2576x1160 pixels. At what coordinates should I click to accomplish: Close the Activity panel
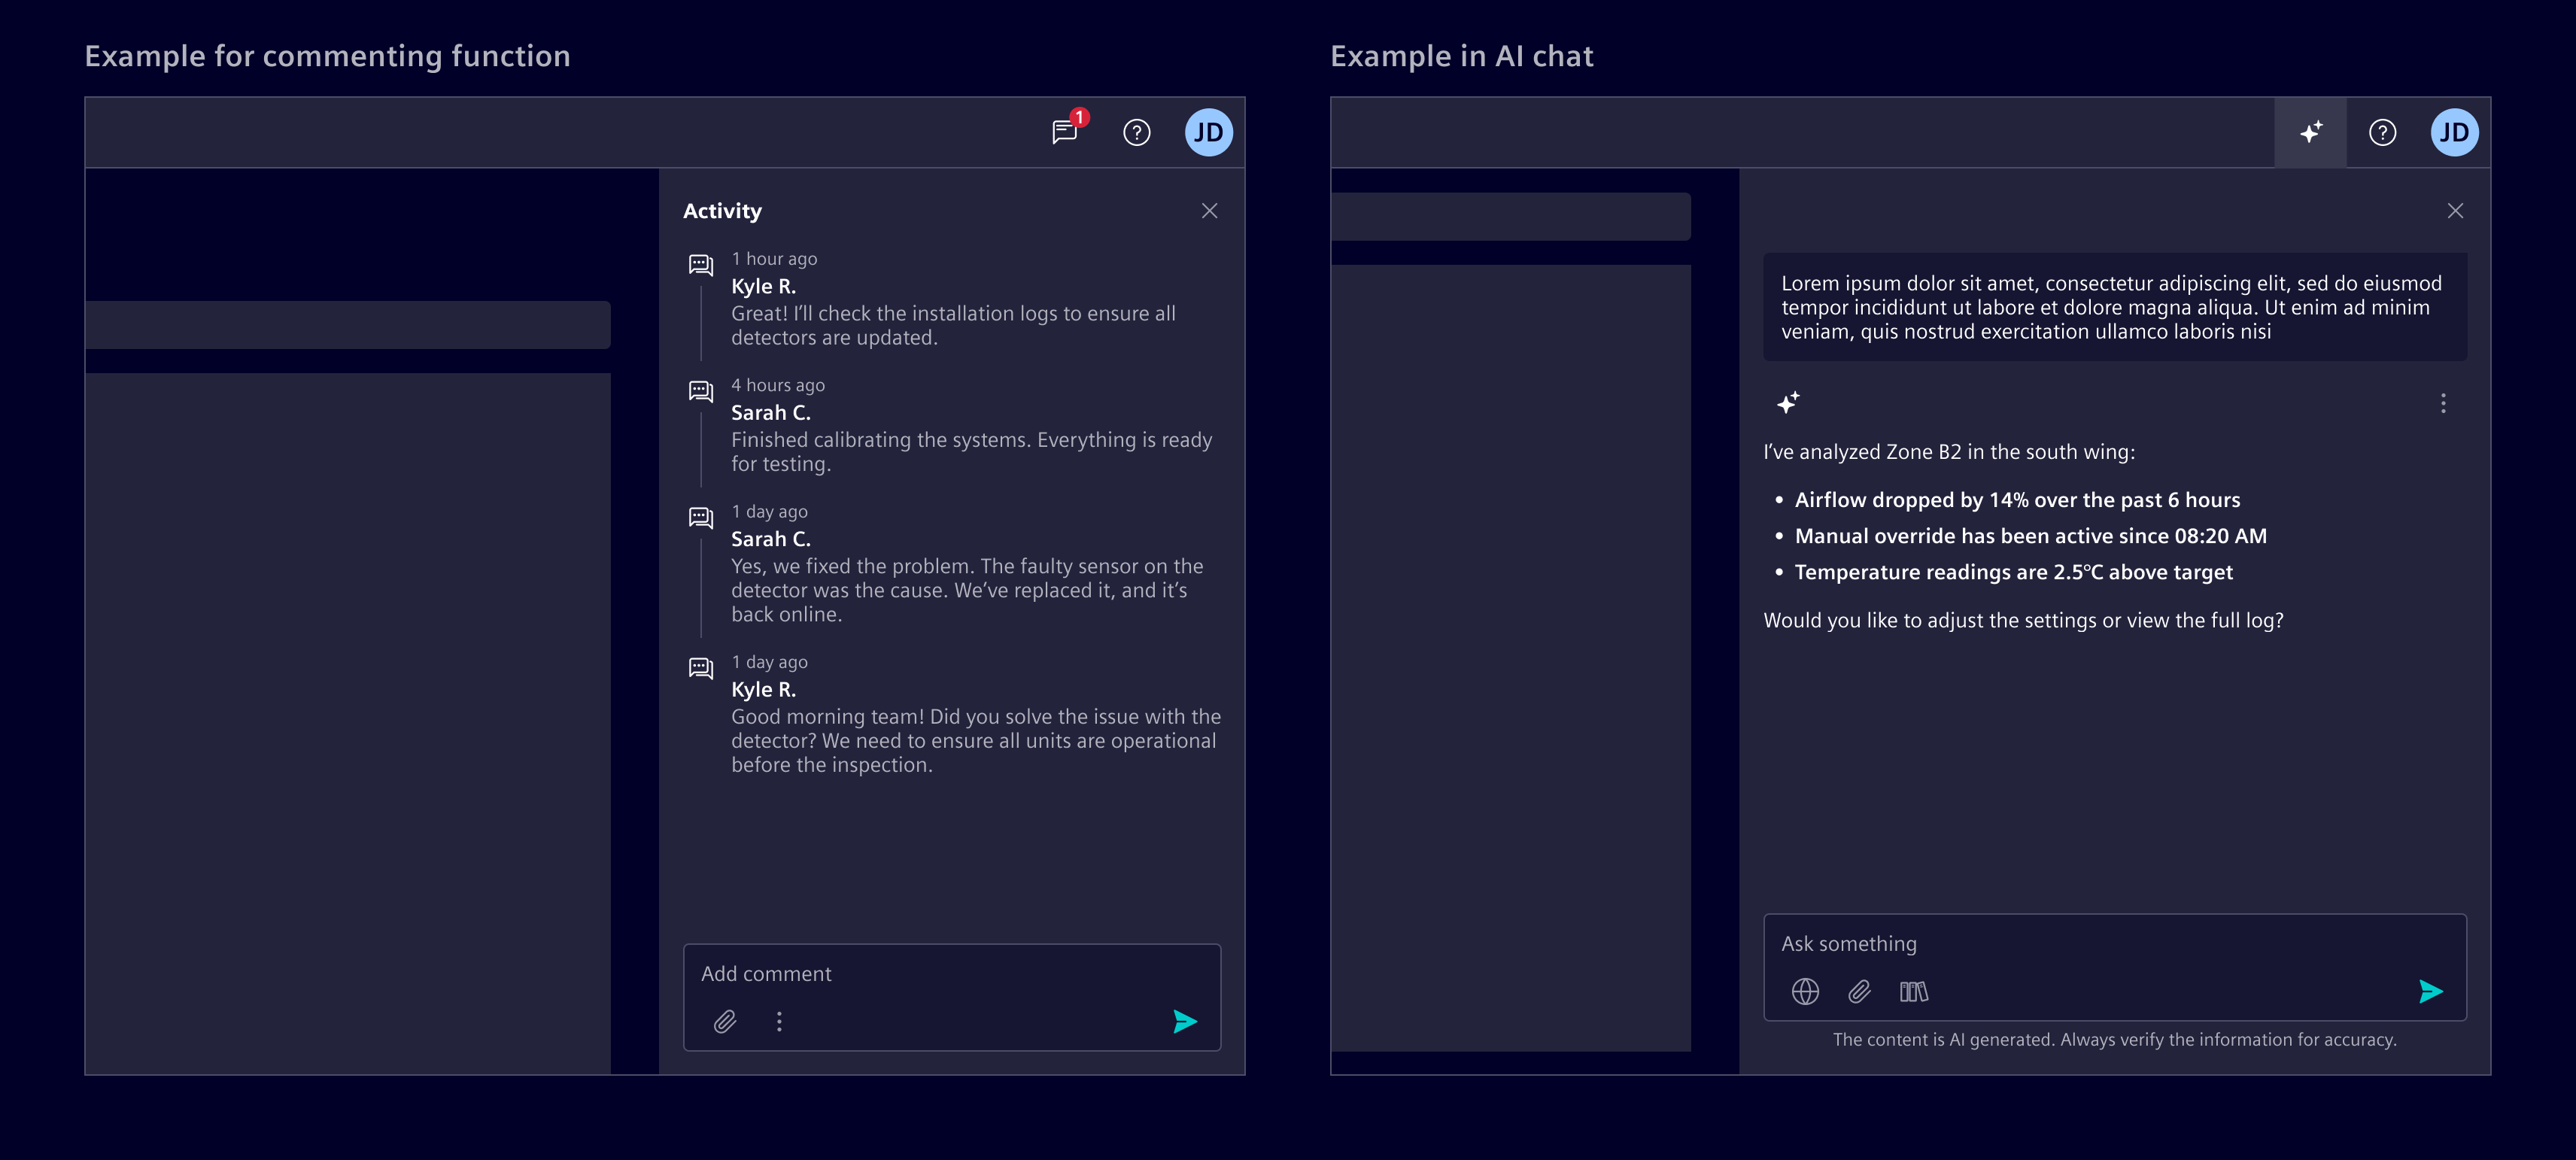click(x=1209, y=210)
